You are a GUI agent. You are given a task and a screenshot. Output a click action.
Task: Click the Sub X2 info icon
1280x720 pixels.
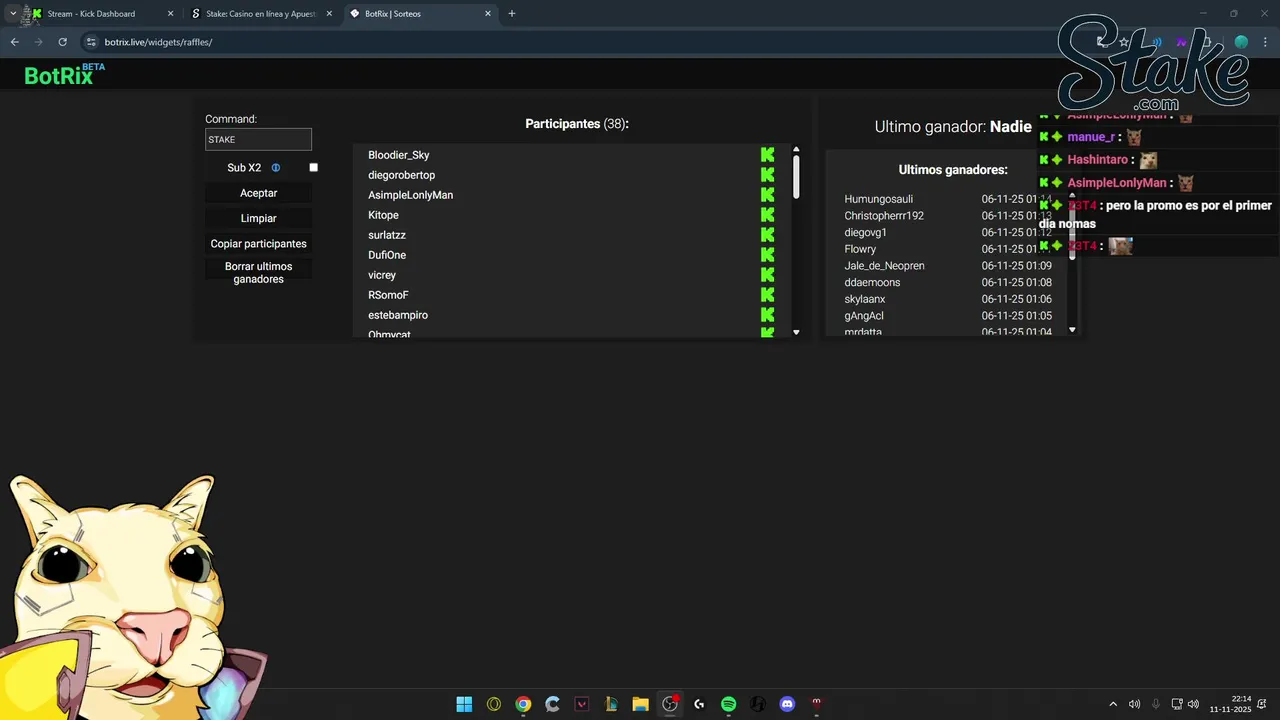276,168
